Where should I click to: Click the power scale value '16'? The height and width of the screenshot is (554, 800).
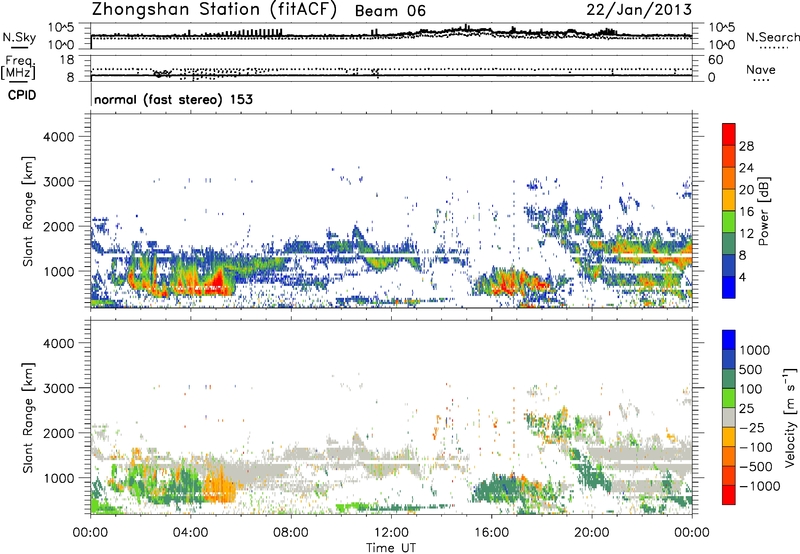click(x=746, y=212)
